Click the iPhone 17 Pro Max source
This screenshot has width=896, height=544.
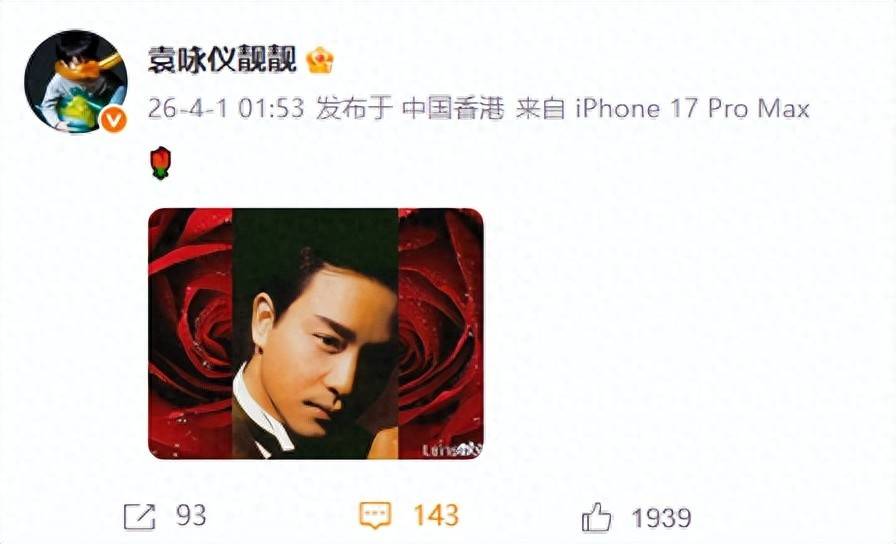point(692,108)
